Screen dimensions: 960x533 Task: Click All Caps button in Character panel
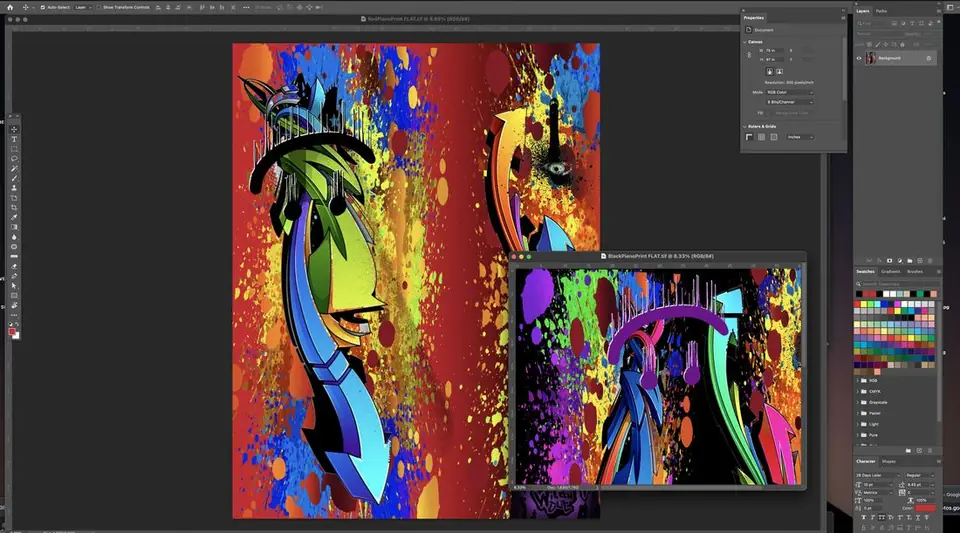882,518
